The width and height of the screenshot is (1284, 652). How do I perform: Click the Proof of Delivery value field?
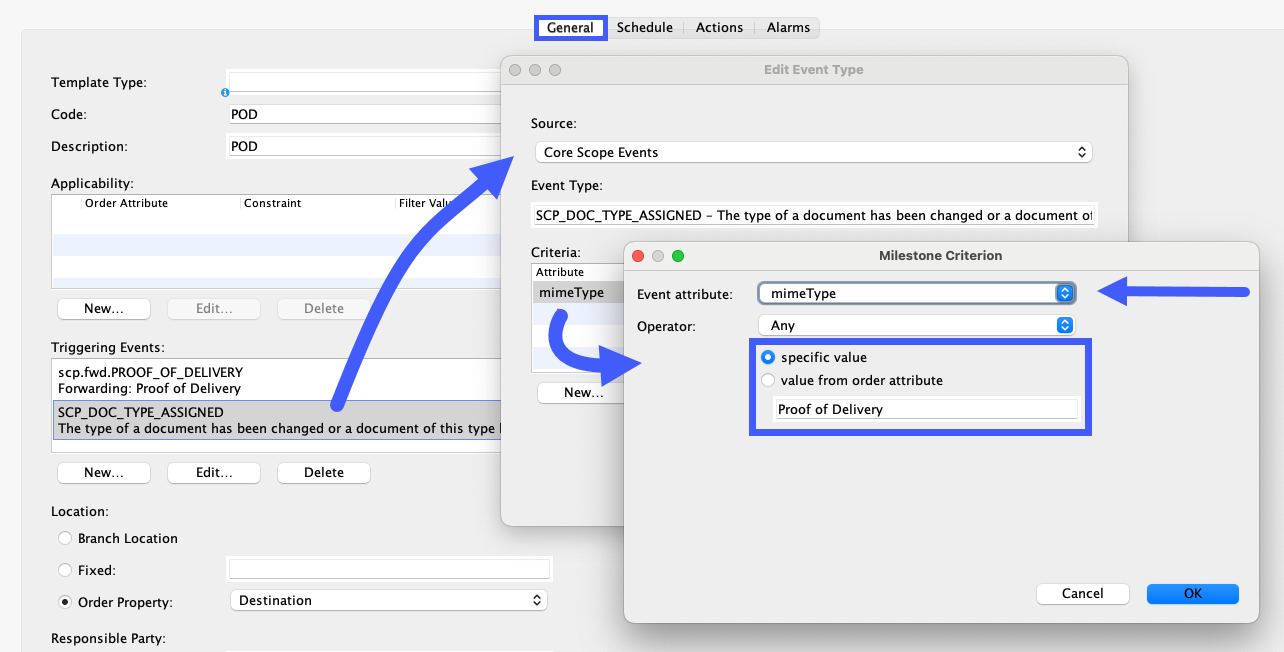(x=924, y=409)
